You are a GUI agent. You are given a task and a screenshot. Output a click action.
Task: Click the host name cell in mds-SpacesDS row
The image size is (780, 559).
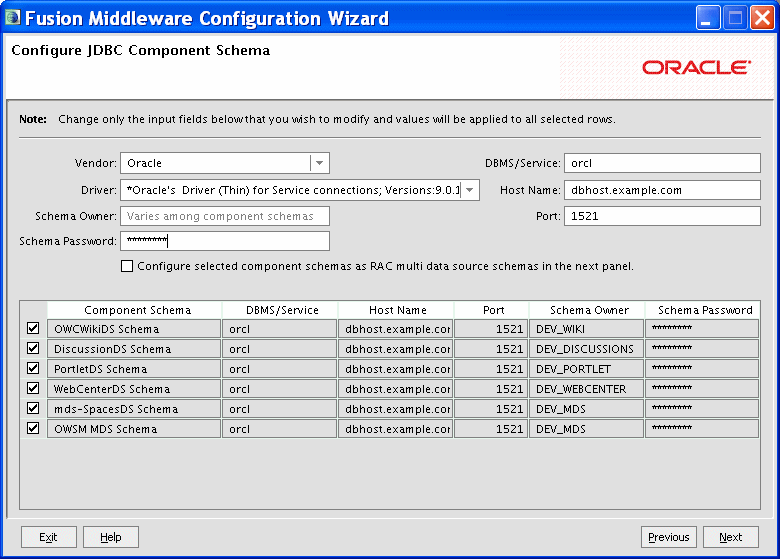pos(395,408)
